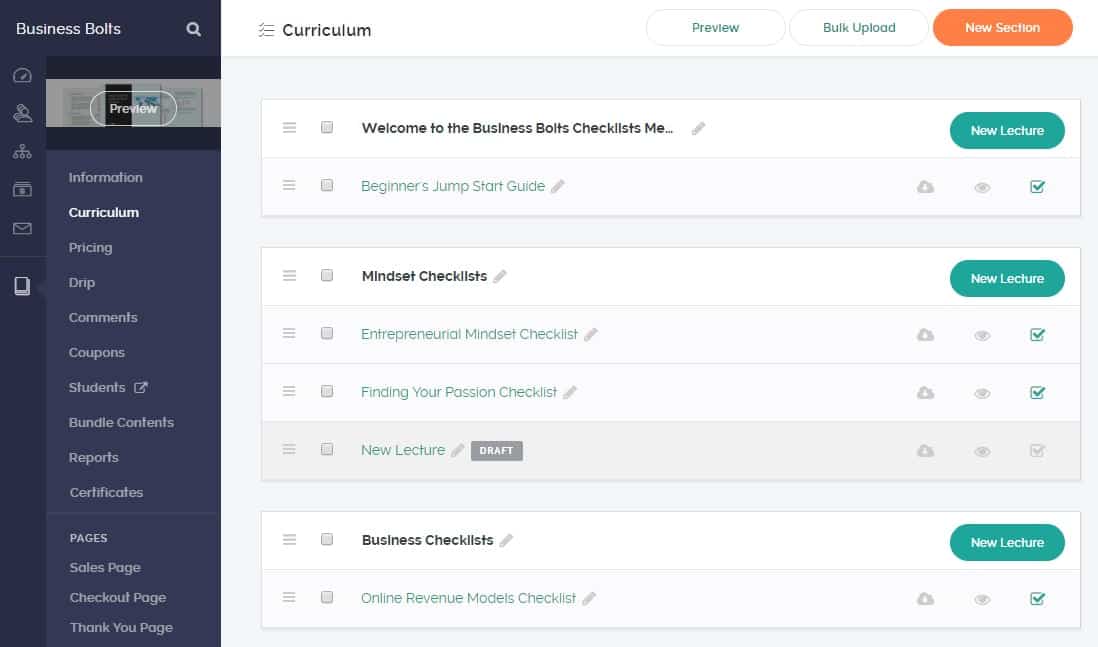Click the course Preview thumbnail
The width and height of the screenshot is (1098, 647).
[x=133, y=108]
